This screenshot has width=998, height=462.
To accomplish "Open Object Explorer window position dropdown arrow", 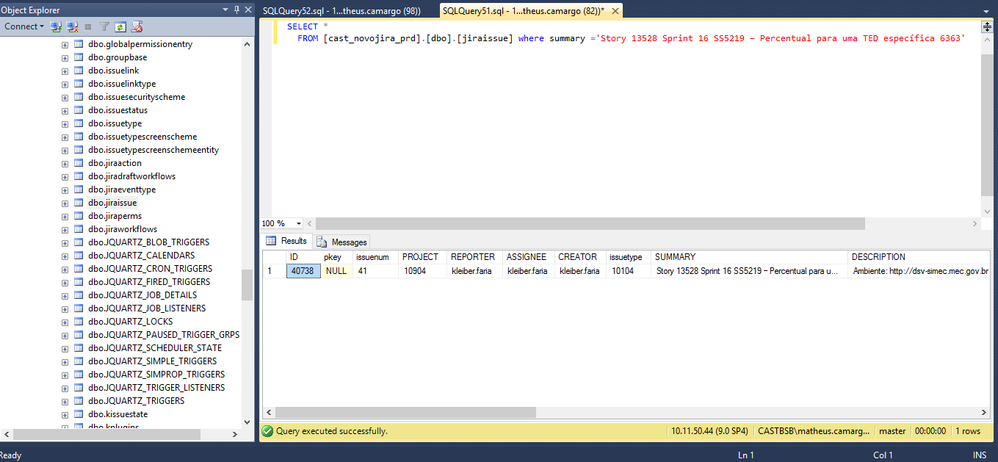I will [225, 10].
